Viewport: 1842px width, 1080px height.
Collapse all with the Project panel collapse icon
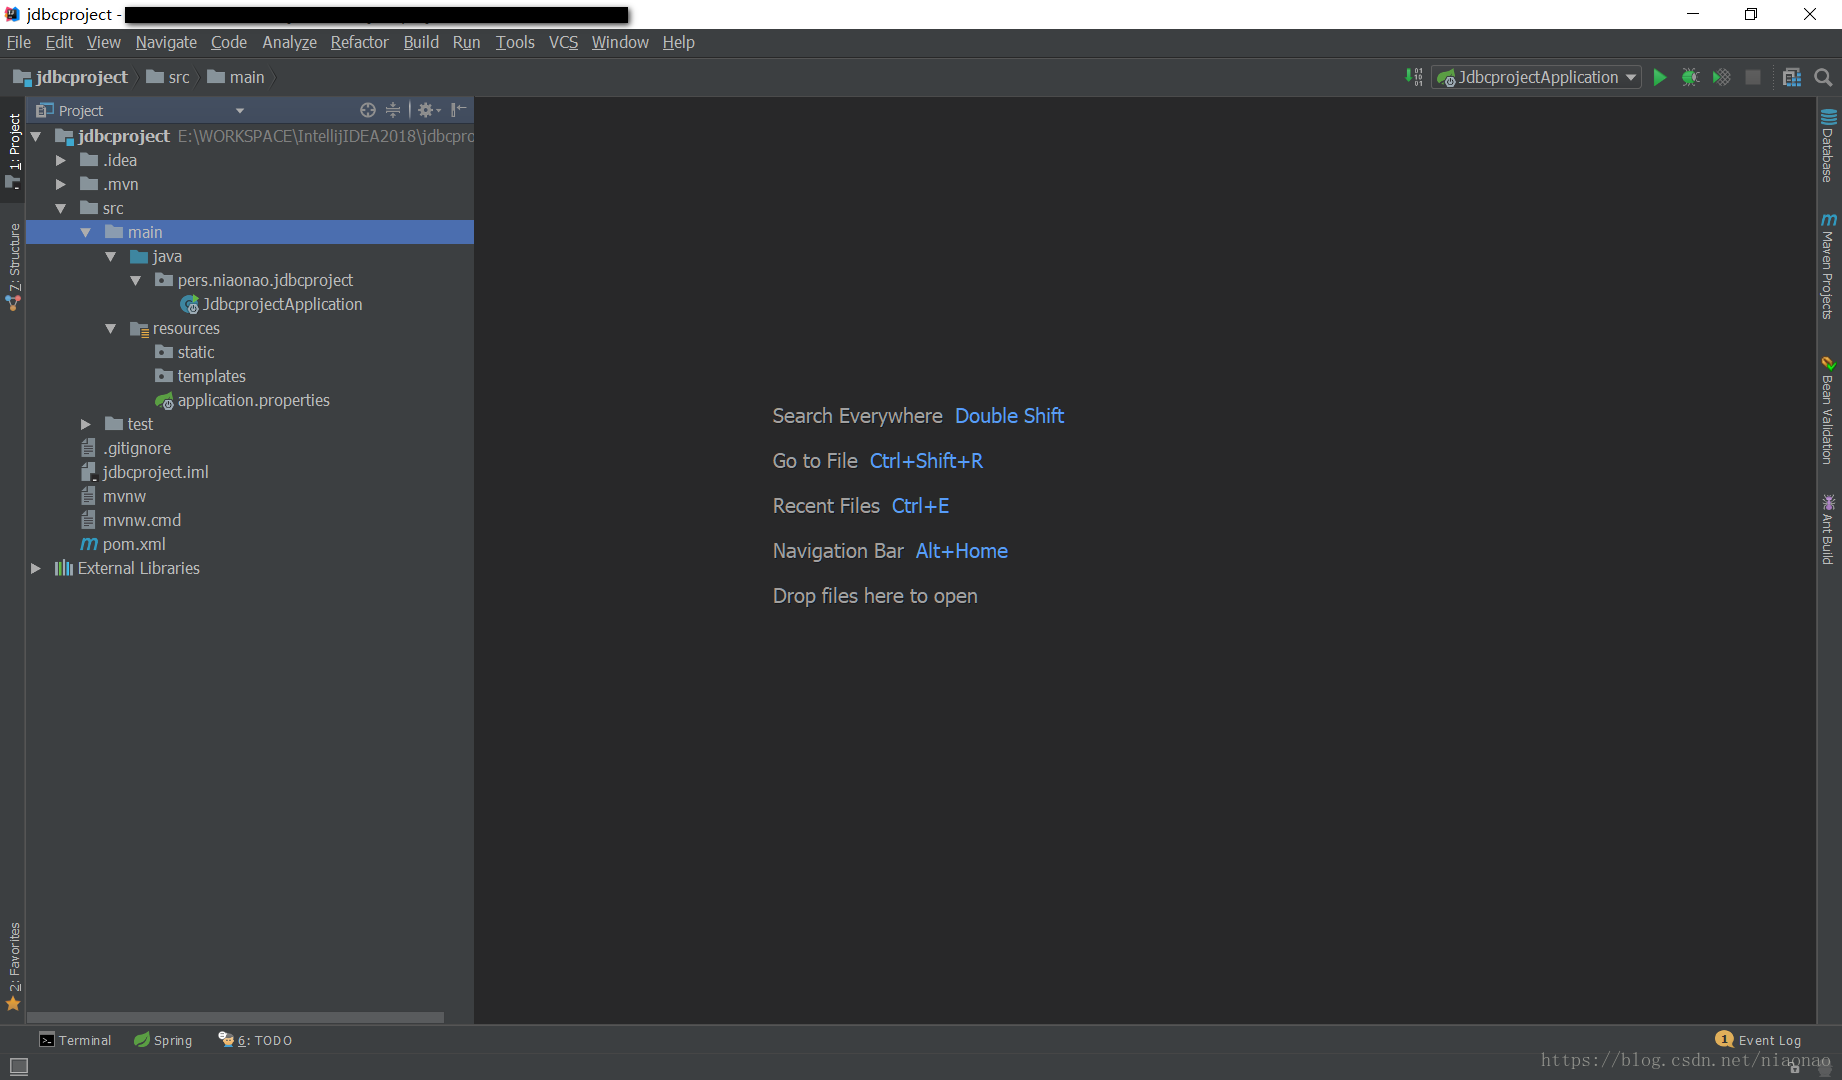click(393, 110)
